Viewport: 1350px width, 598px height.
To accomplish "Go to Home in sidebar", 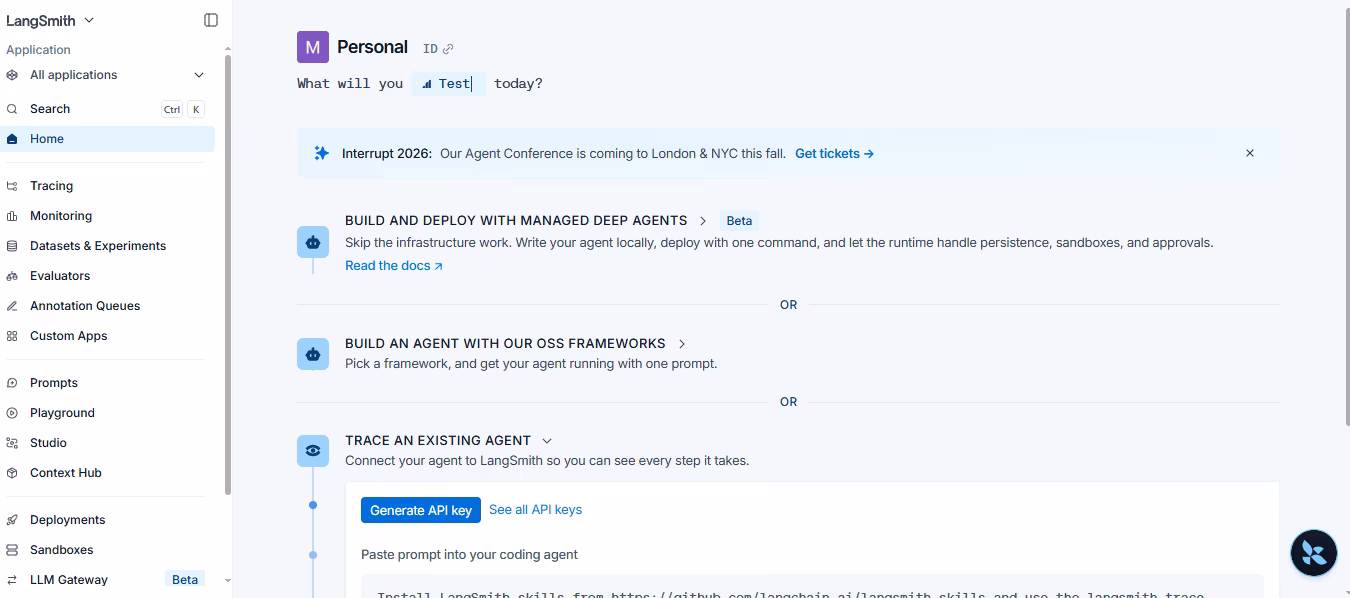I will click(x=106, y=139).
